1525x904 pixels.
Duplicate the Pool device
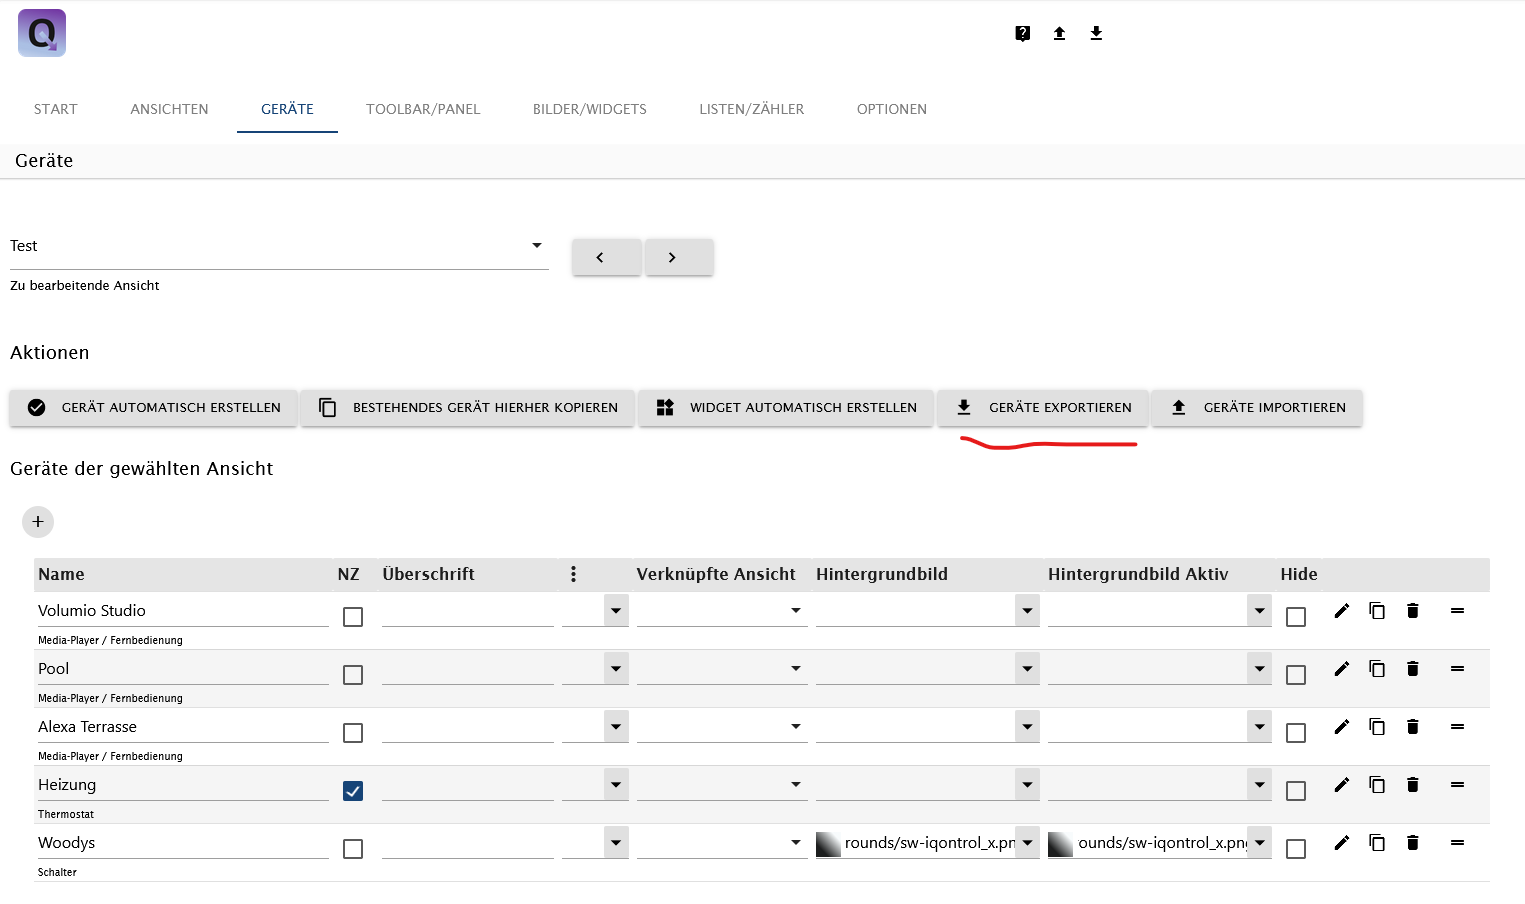(1377, 669)
